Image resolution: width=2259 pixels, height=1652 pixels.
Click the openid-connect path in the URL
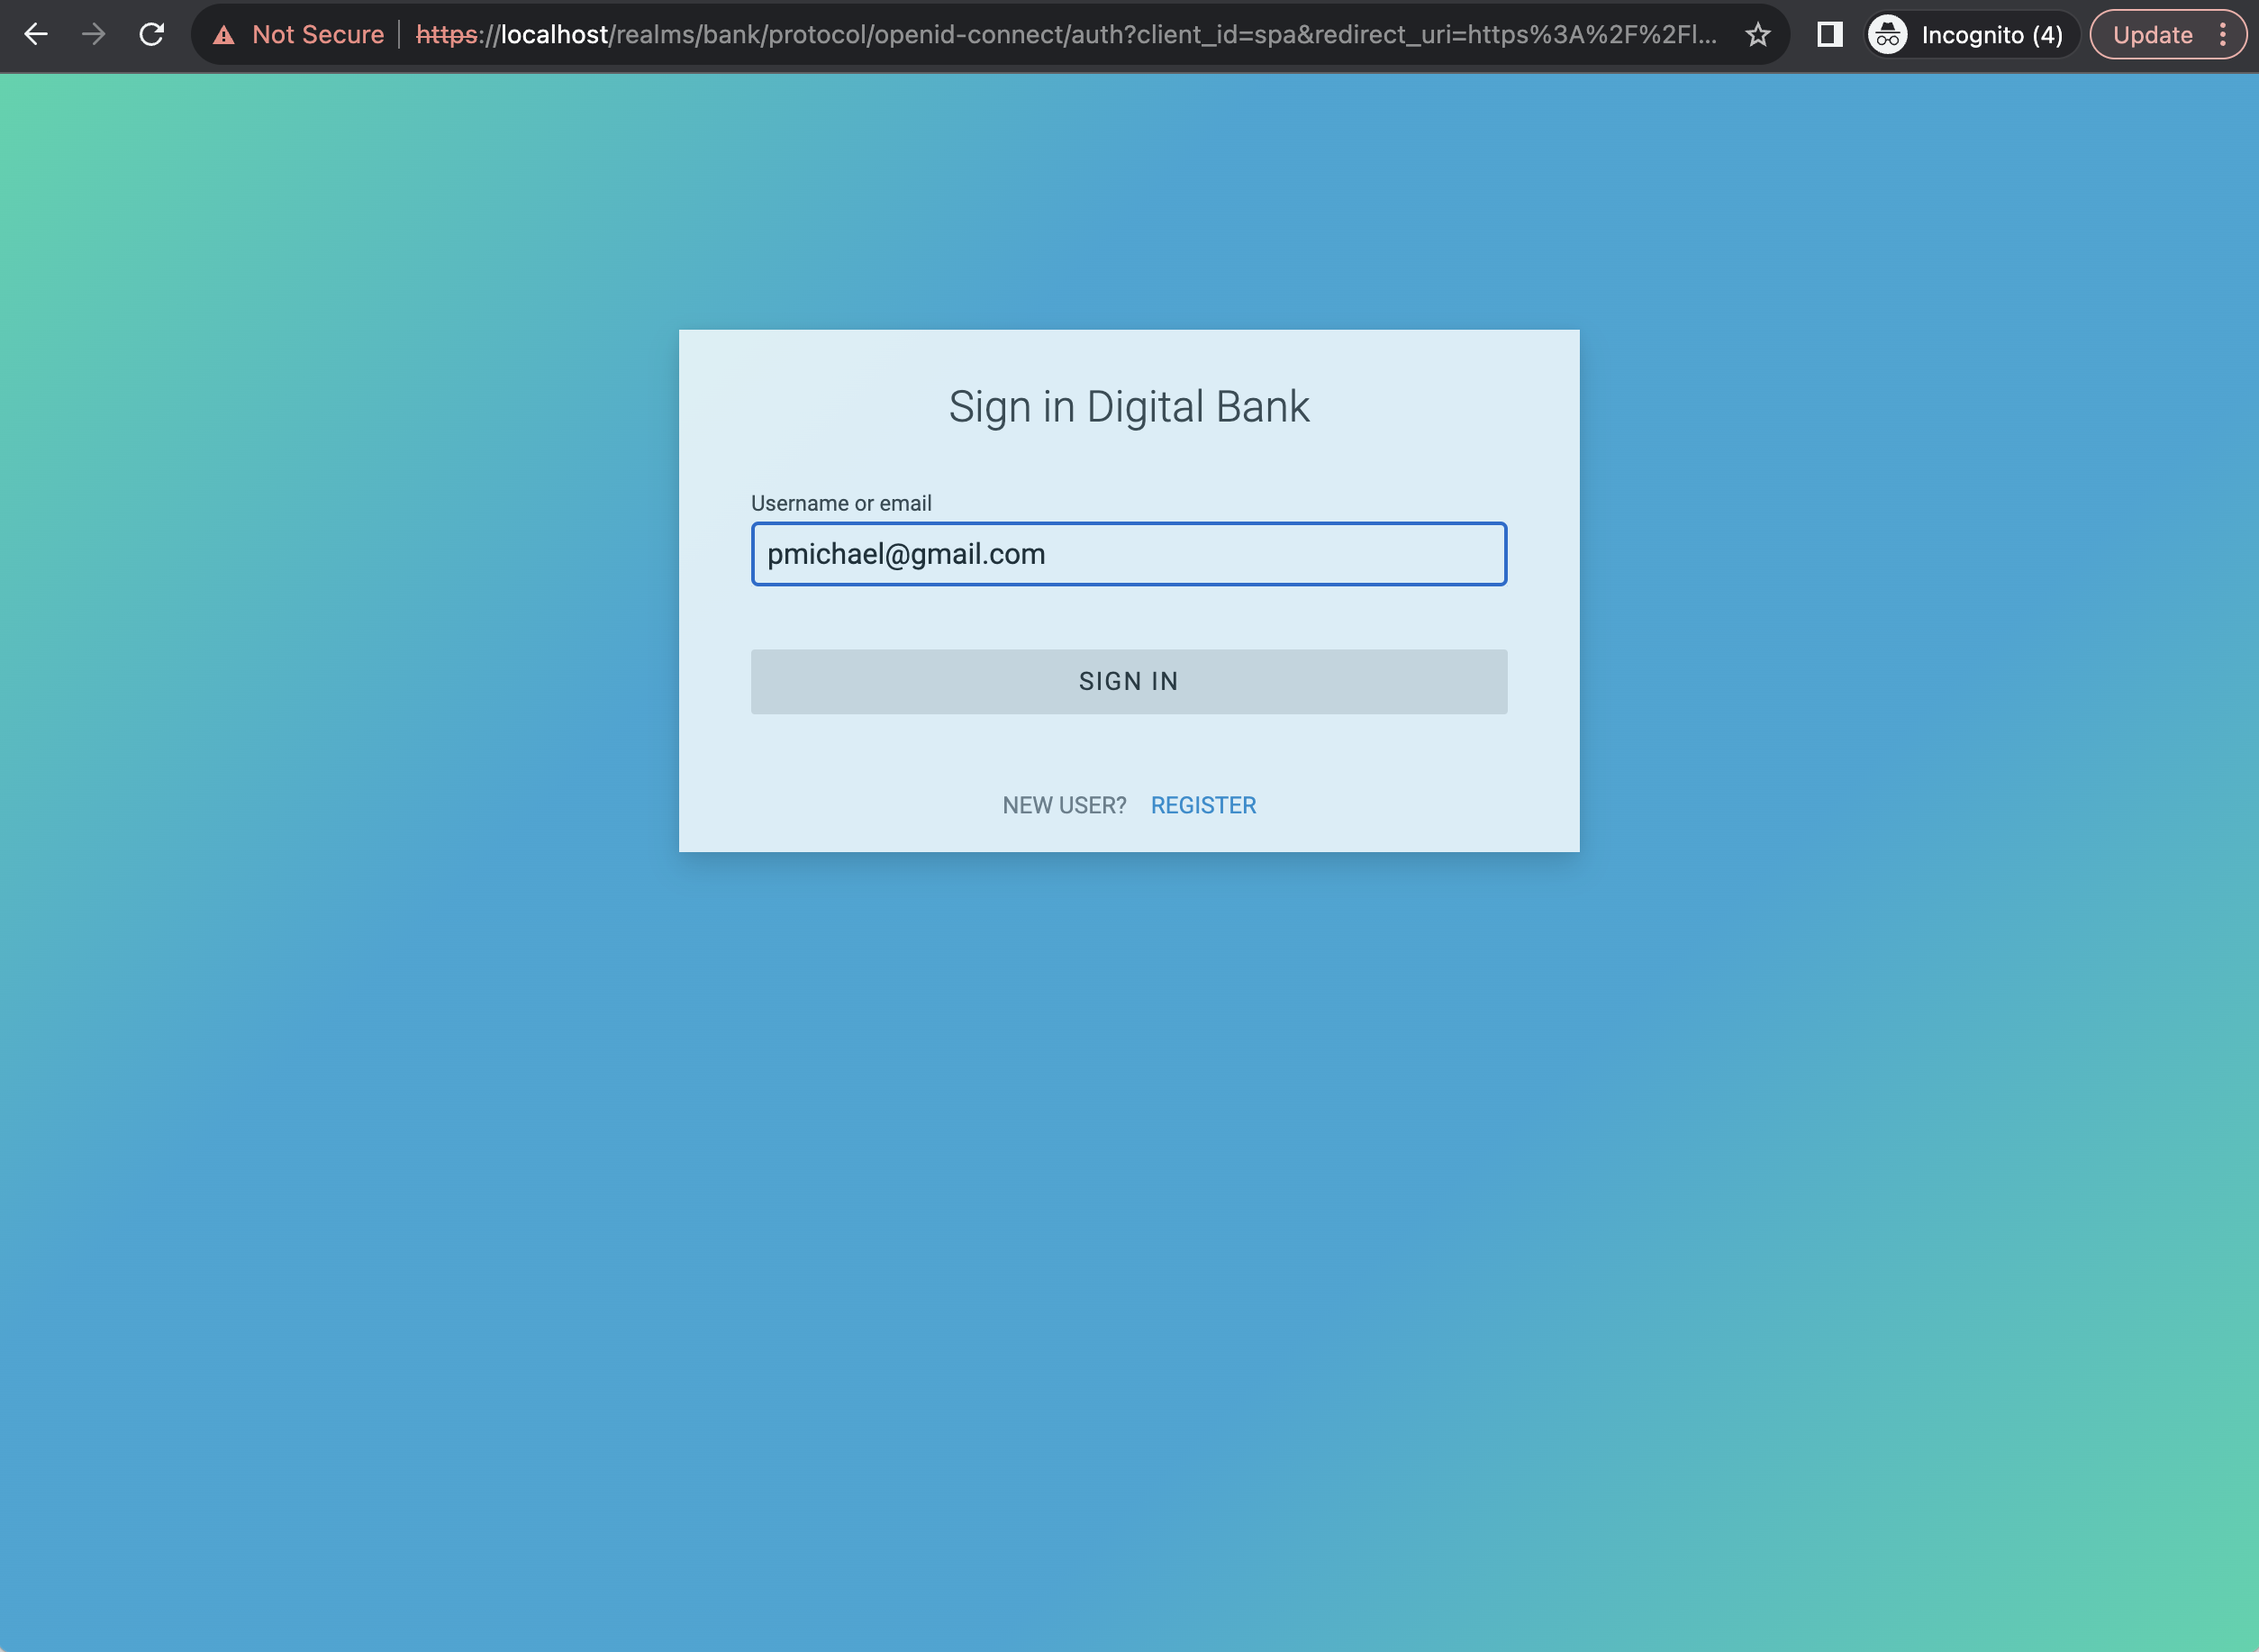click(968, 35)
